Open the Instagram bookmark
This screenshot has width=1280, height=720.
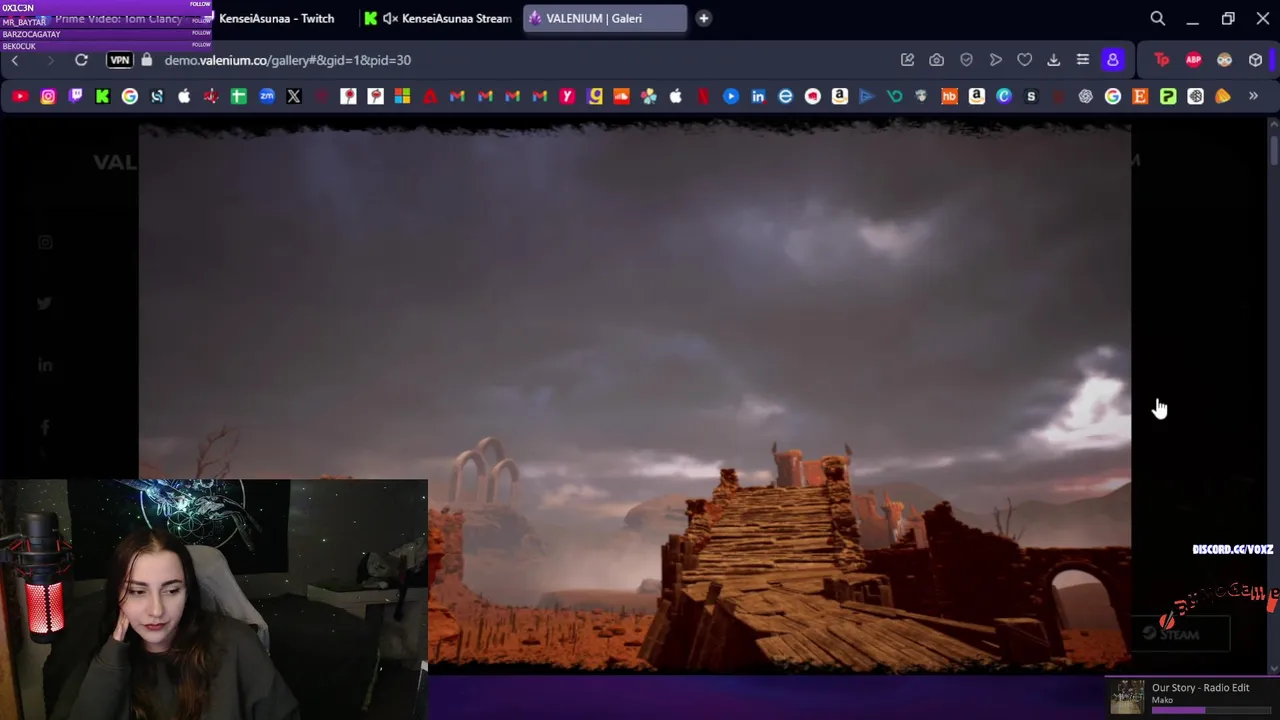(x=48, y=96)
